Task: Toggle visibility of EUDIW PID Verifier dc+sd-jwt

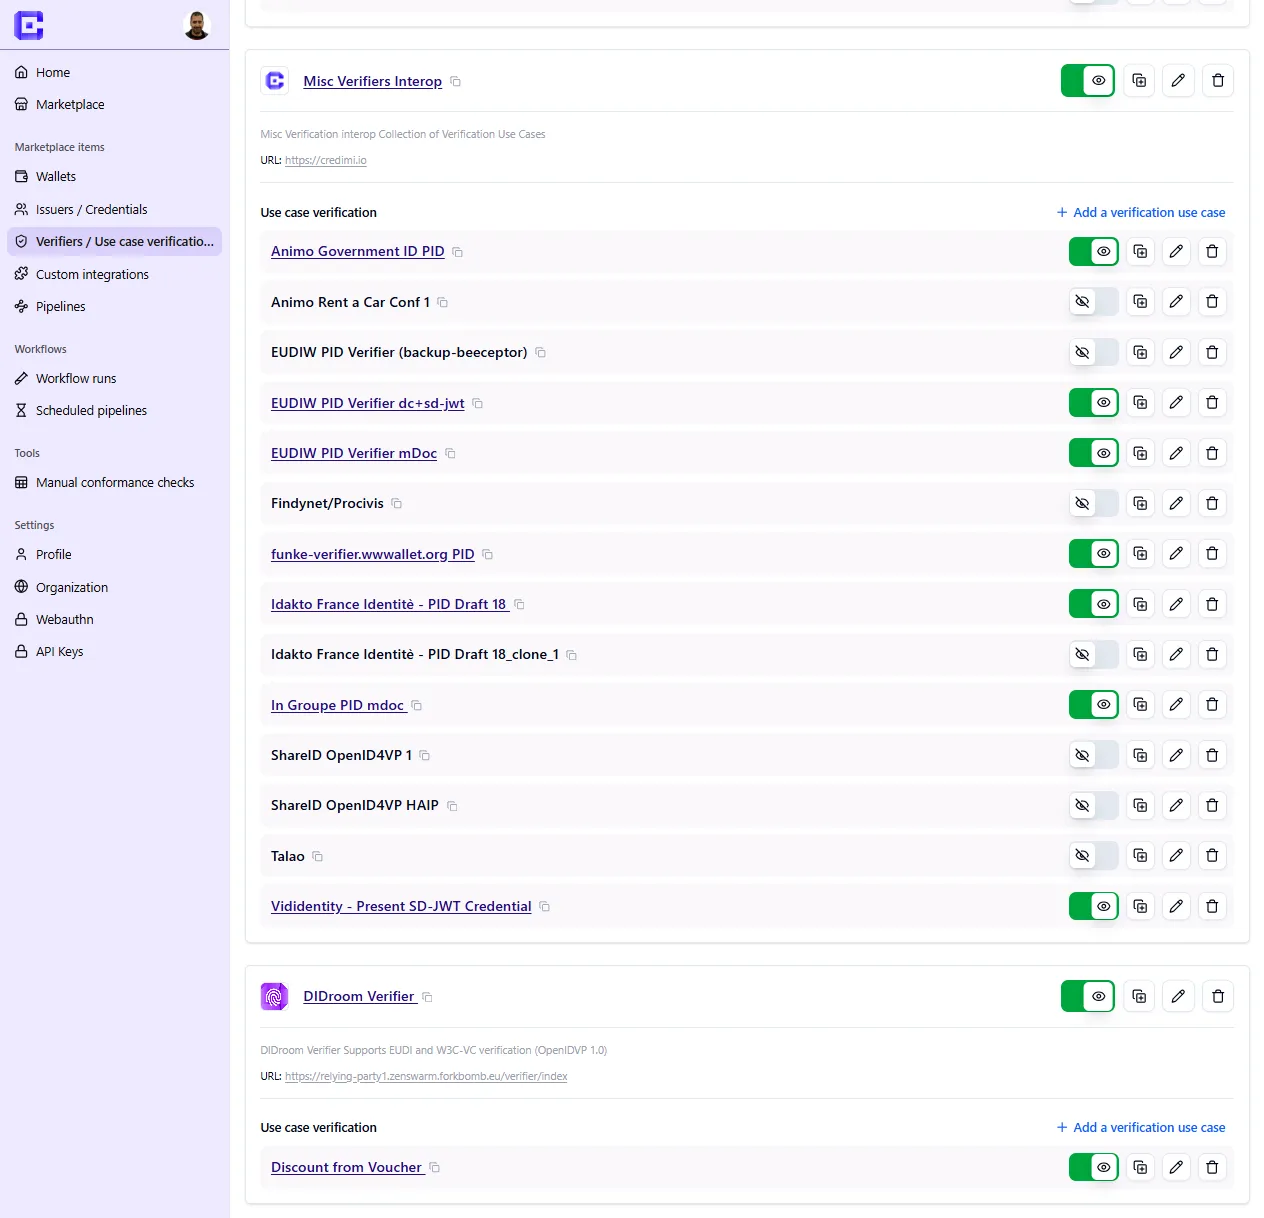Action: click(1094, 402)
